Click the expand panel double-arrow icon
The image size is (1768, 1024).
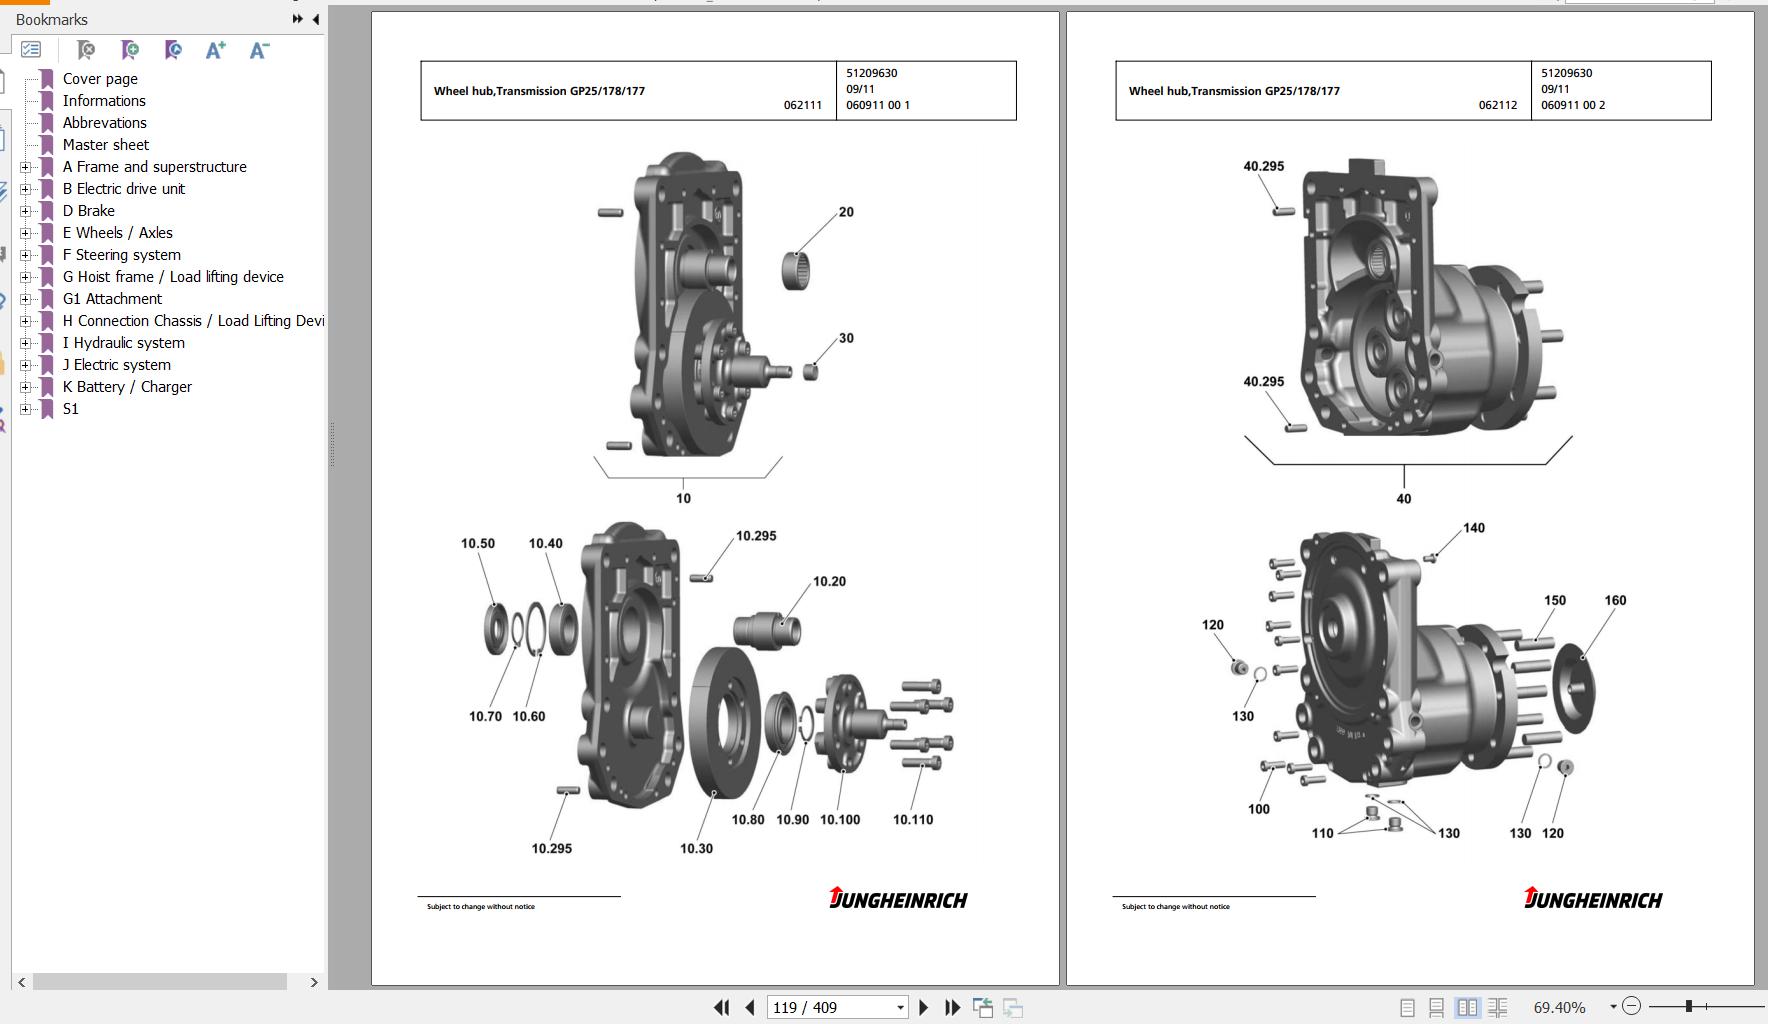[x=297, y=19]
